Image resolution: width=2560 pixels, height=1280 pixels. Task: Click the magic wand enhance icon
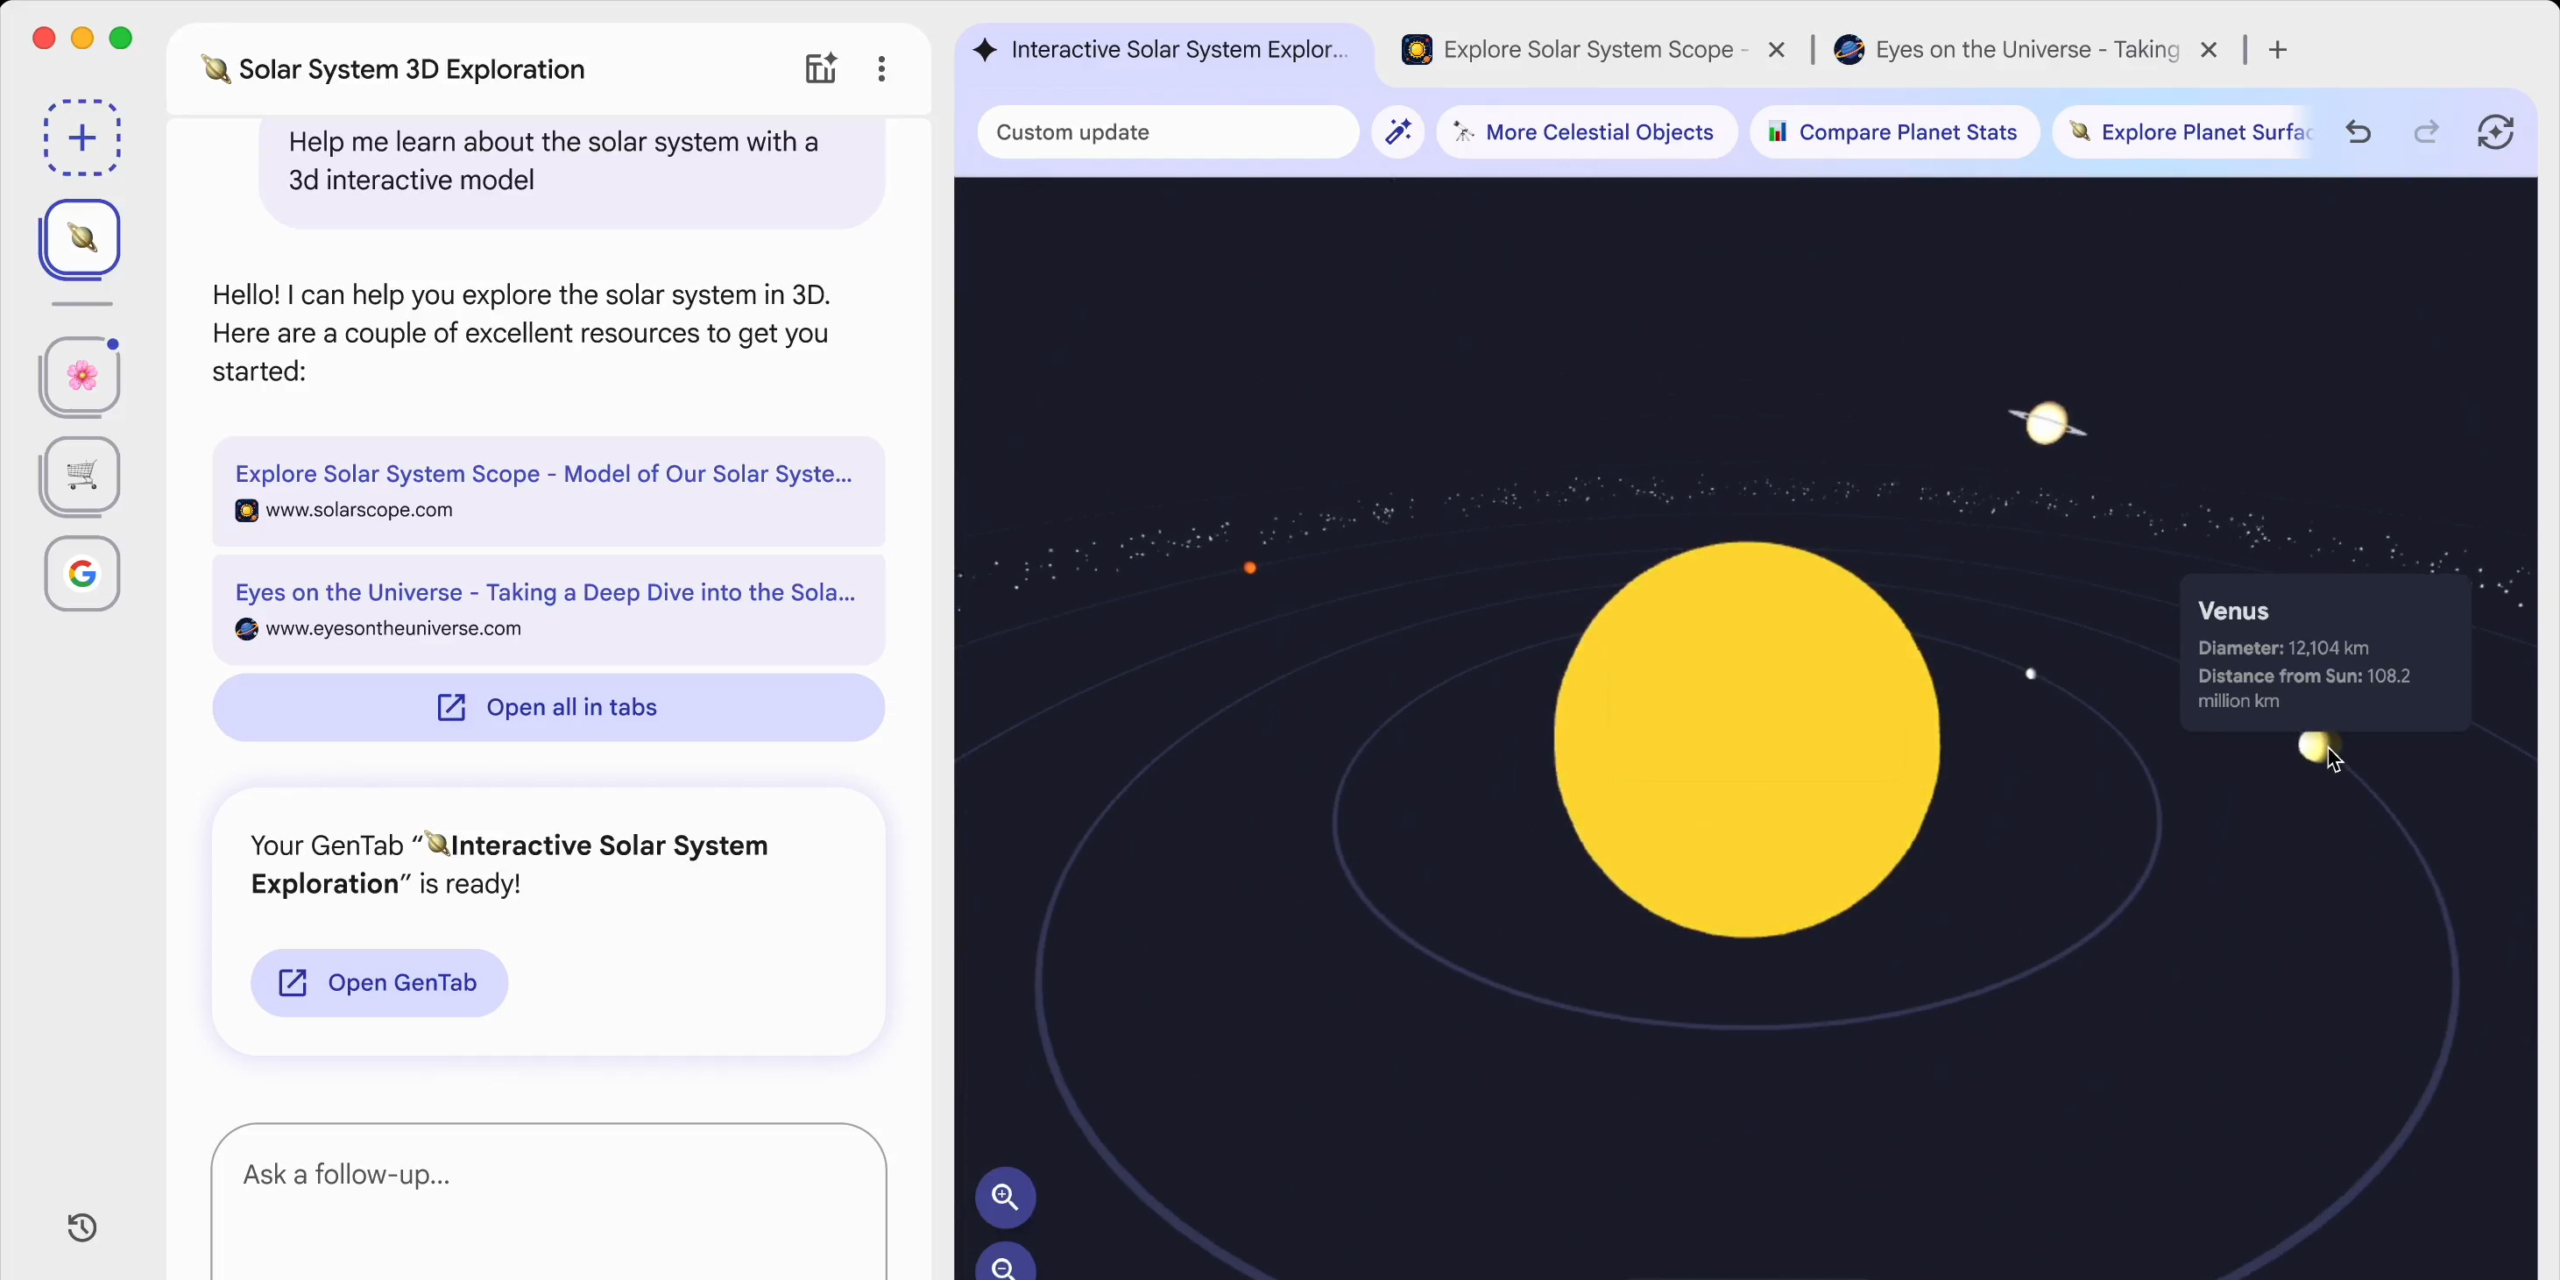pos(1398,132)
